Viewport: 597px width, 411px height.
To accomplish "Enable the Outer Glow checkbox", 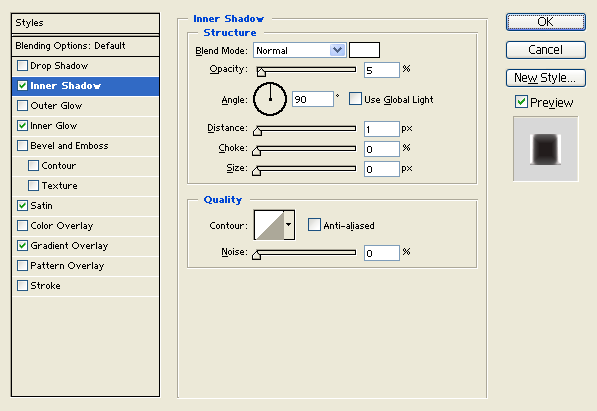I will [x=22, y=106].
